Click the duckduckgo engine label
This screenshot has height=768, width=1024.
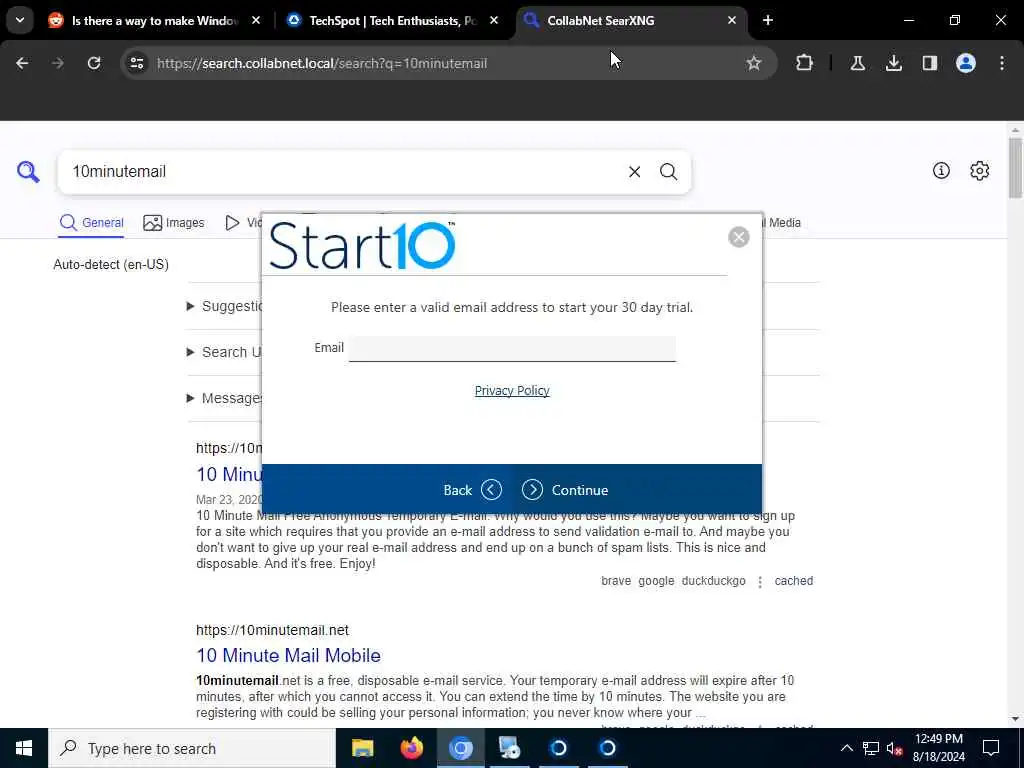point(713,581)
